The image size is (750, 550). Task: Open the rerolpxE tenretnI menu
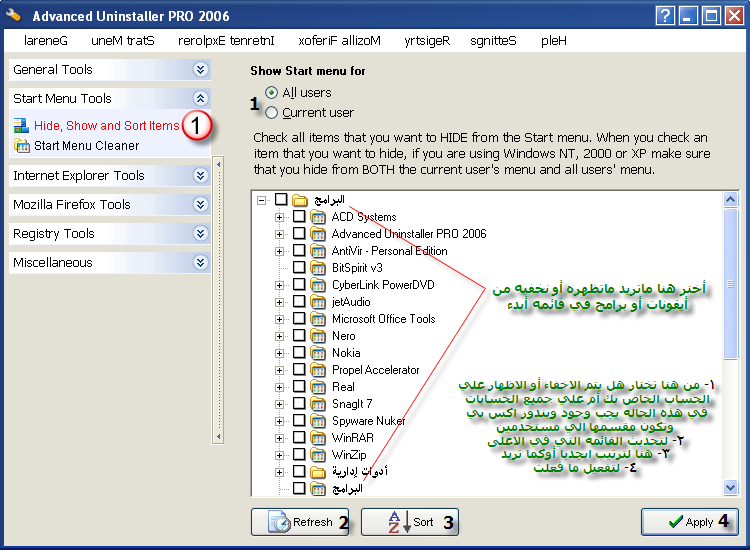point(226,41)
